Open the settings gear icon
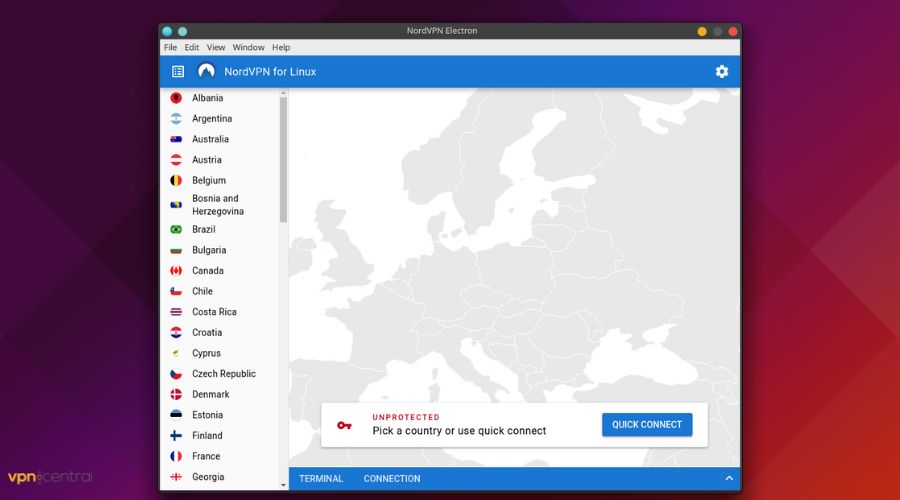This screenshot has width=900, height=500. pos(721,72)
